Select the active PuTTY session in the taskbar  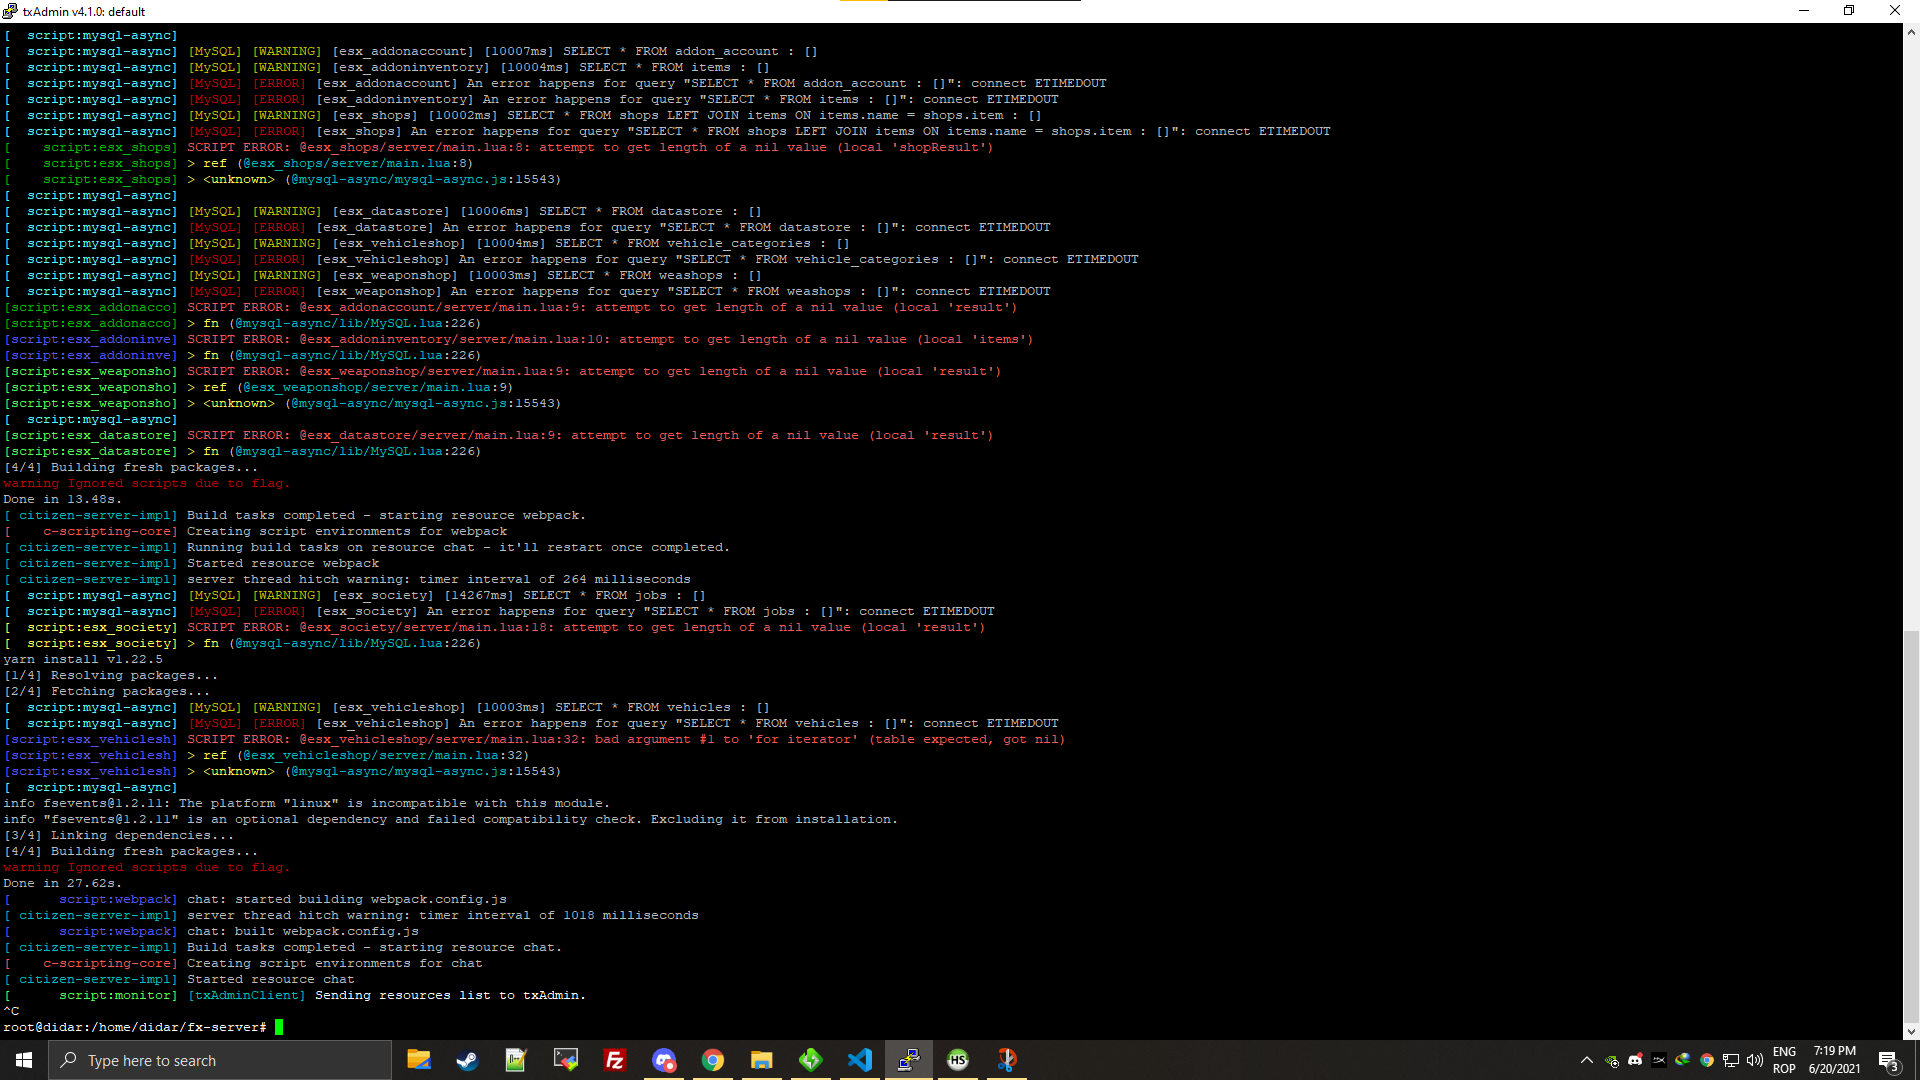coord(909,1060)
